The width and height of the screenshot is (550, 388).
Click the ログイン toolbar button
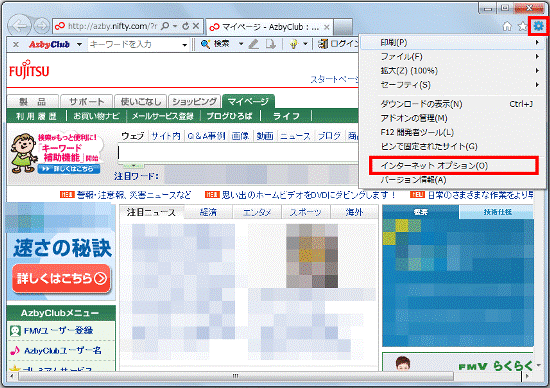click(337, 44)
